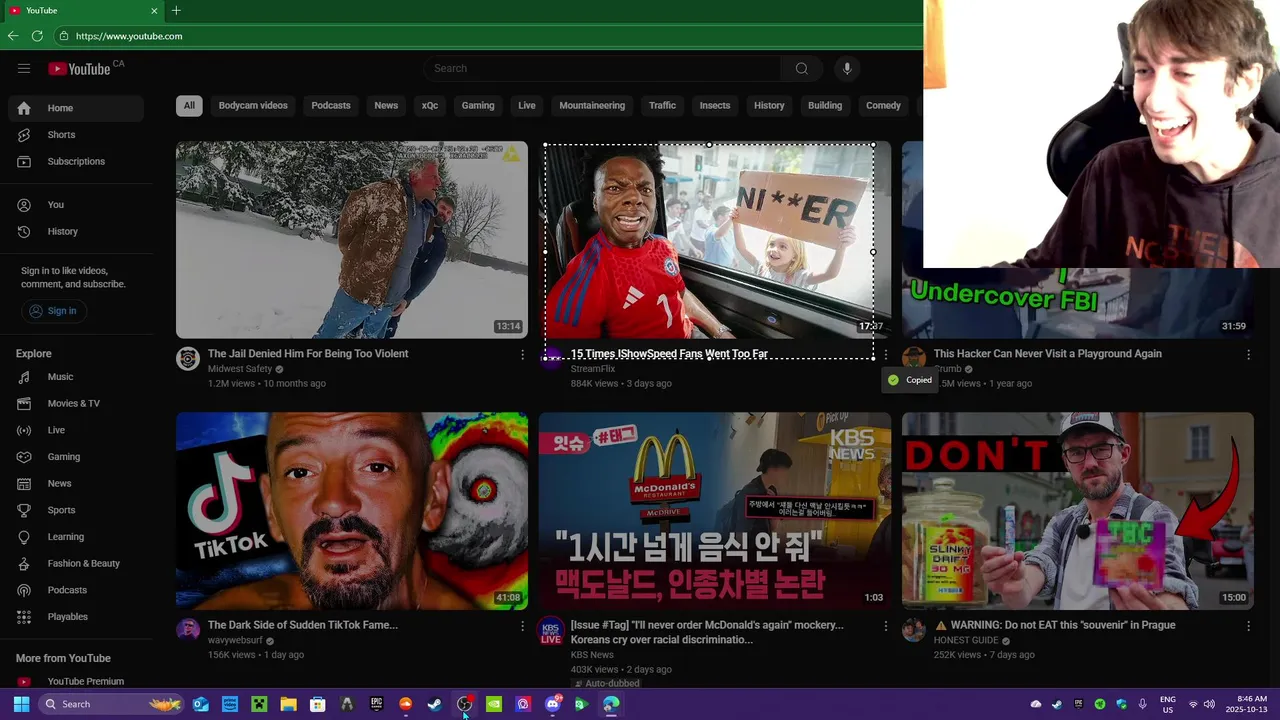1280x720 pixels.
Task: Click the search magnifier button
Action: coord(801,68)
